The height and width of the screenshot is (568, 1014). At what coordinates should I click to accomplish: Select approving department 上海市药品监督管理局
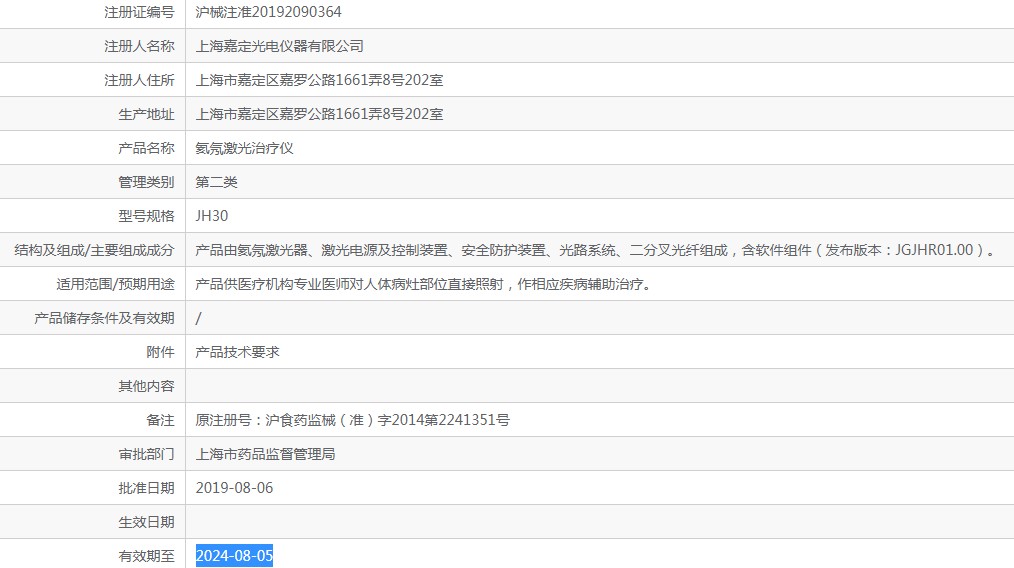[265, 454]
